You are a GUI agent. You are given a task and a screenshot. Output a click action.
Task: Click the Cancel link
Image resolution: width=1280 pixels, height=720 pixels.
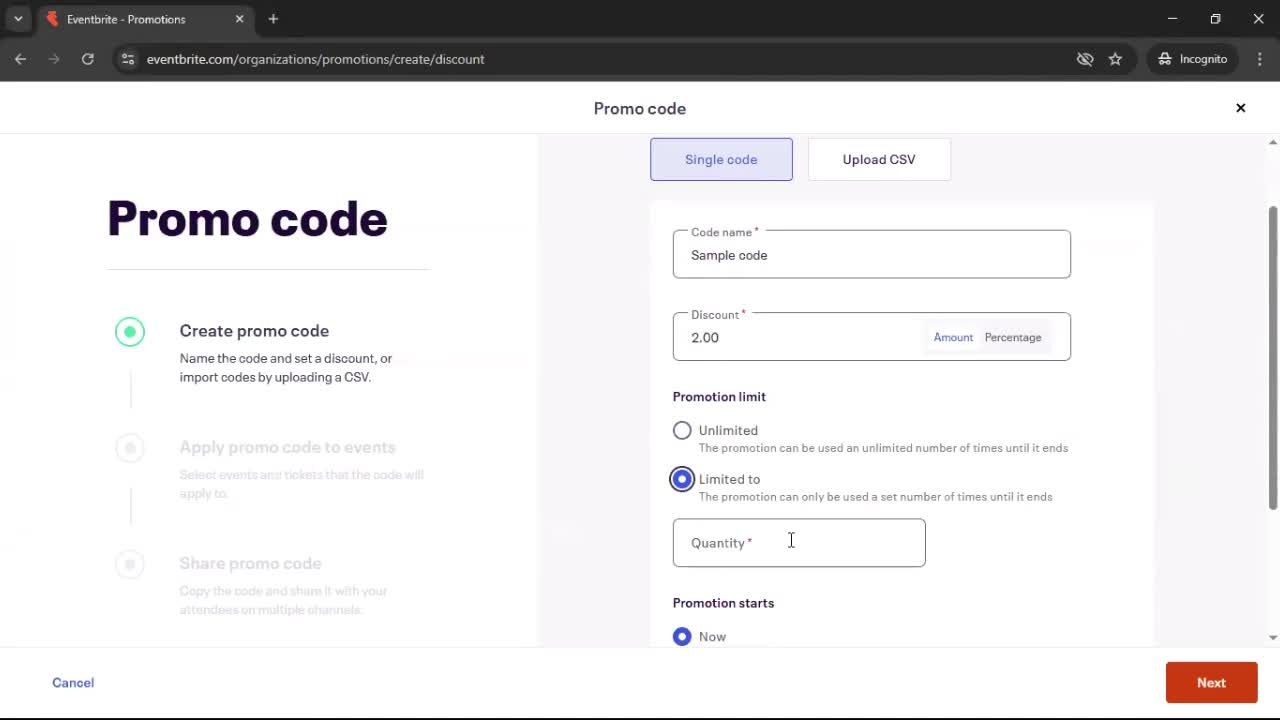point(73,683)
